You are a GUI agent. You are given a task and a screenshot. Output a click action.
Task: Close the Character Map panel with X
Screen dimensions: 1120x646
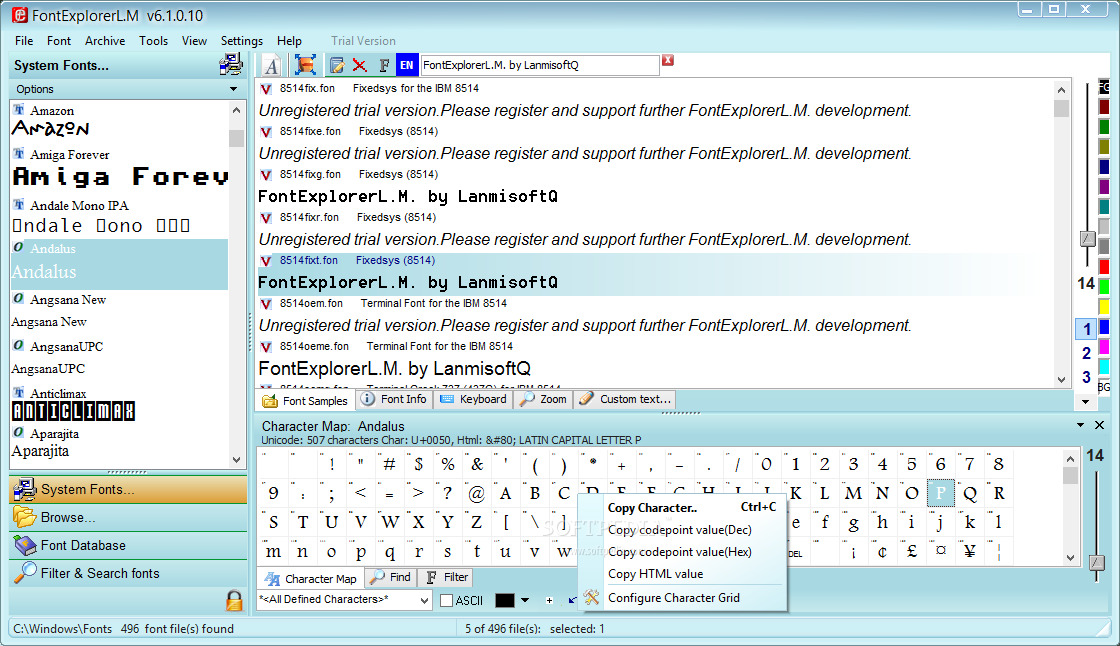tap(1100, 425)
